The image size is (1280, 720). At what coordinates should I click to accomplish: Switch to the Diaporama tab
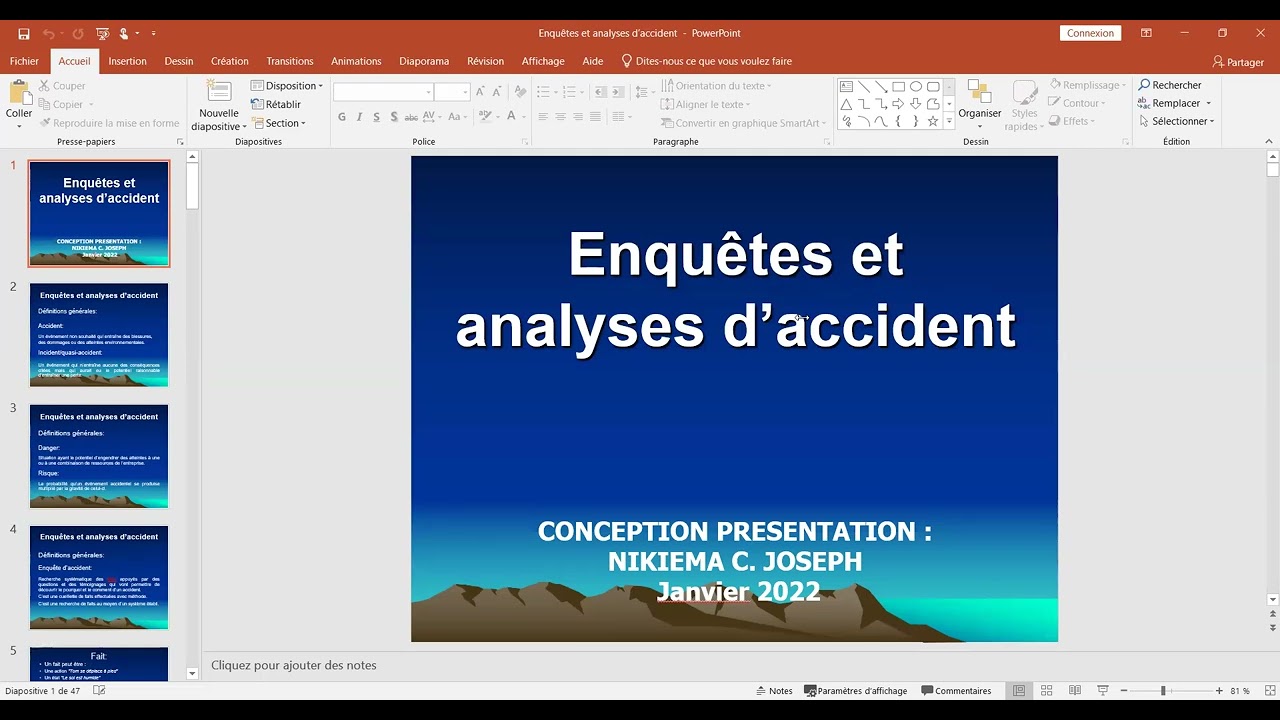(424, 61)
